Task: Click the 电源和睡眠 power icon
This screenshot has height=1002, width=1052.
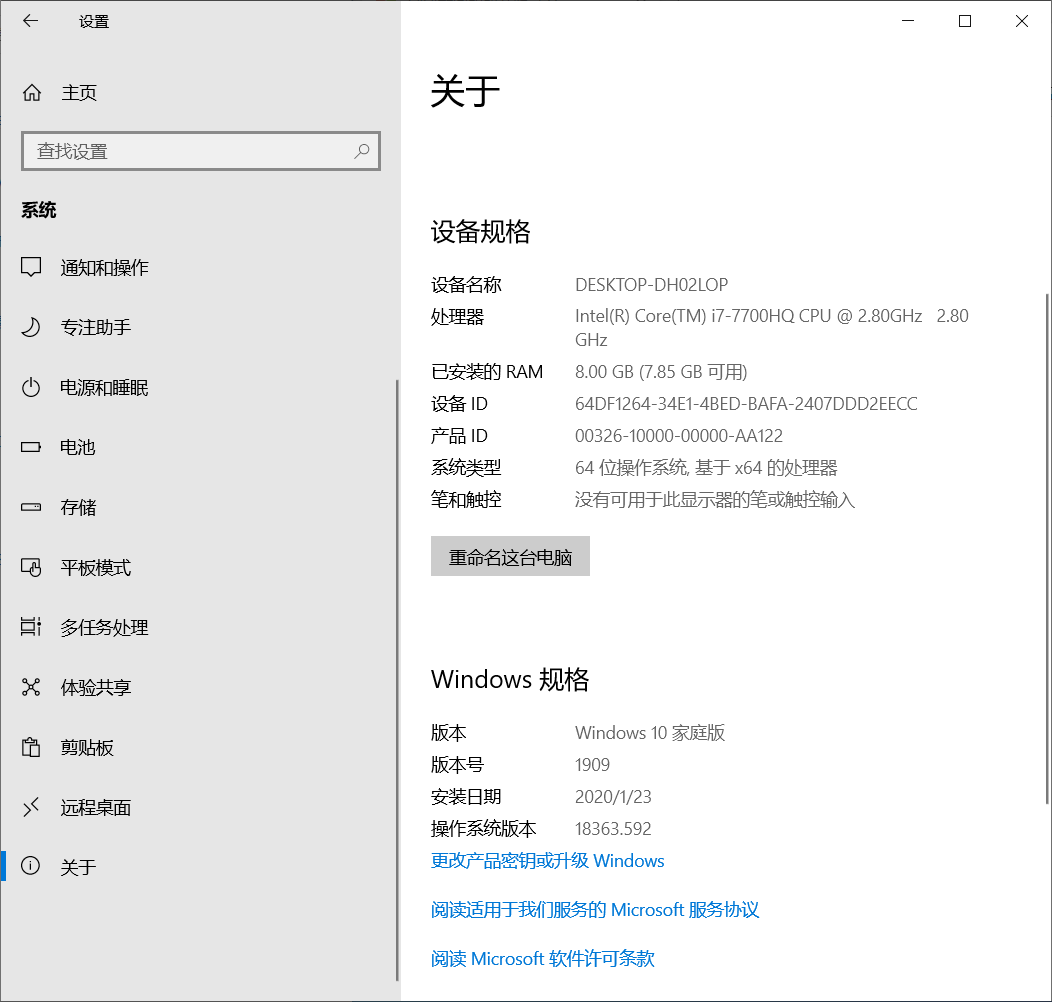Action: click(31, 387)
